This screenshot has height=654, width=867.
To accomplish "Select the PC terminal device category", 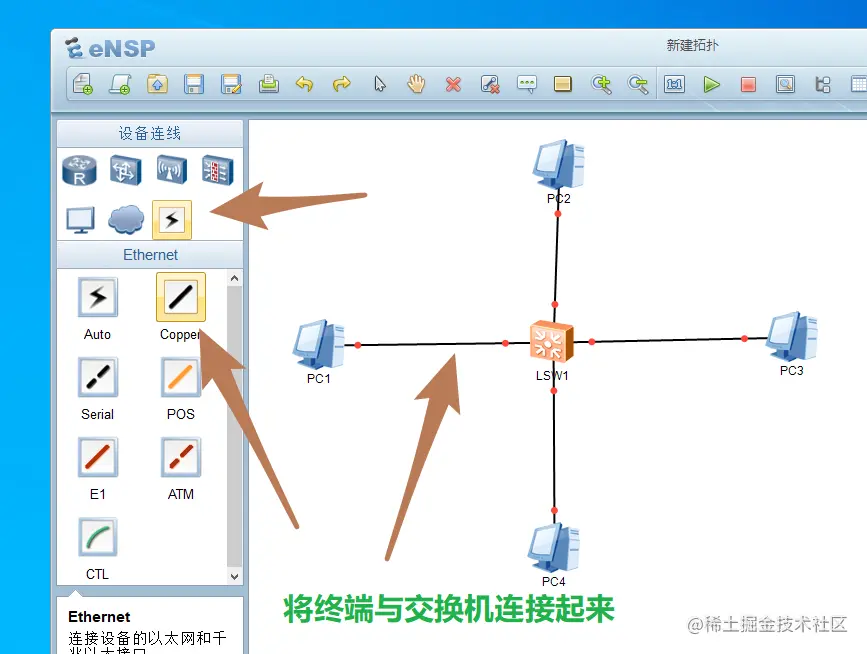I will pyautogui.click(x=80, y=219).
